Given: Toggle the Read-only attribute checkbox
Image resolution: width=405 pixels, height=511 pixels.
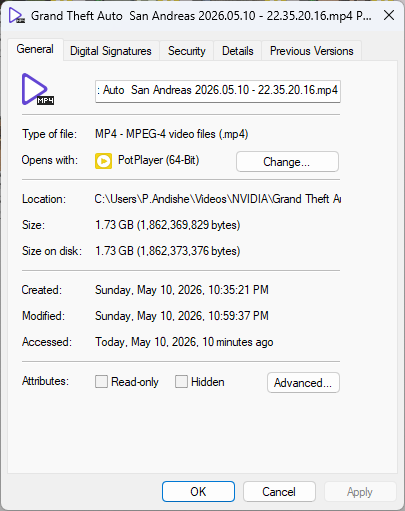Looking at the screenshot, I should pos(101,382).
